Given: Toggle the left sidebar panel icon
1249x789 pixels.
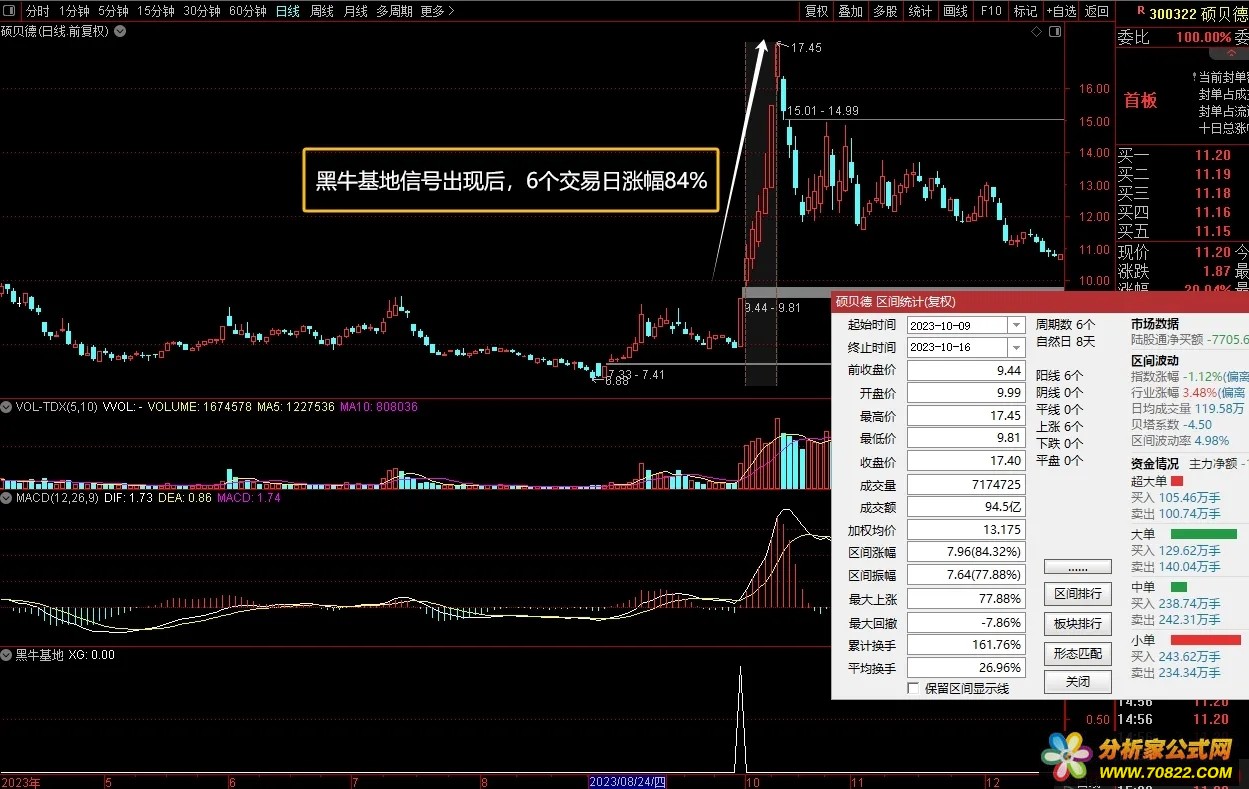Looking at the screenshot, I should click(x=10, y=11).
